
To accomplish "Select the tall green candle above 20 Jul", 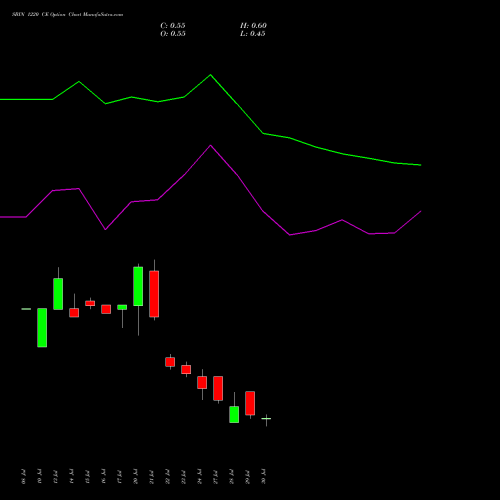I will coord(138,286).
